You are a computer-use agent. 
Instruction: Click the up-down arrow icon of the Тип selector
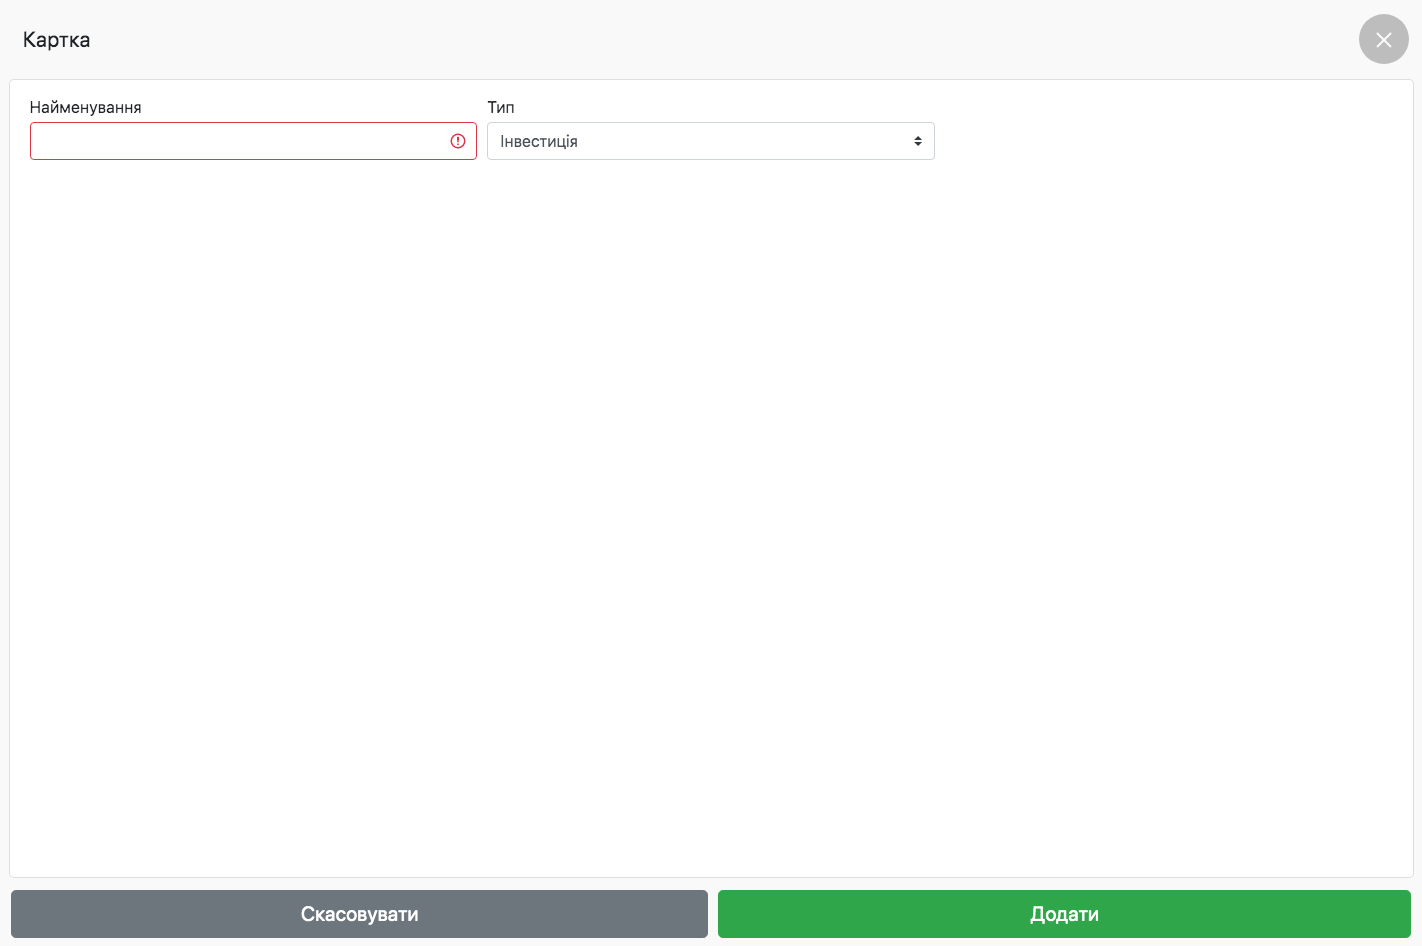[917, 141]
